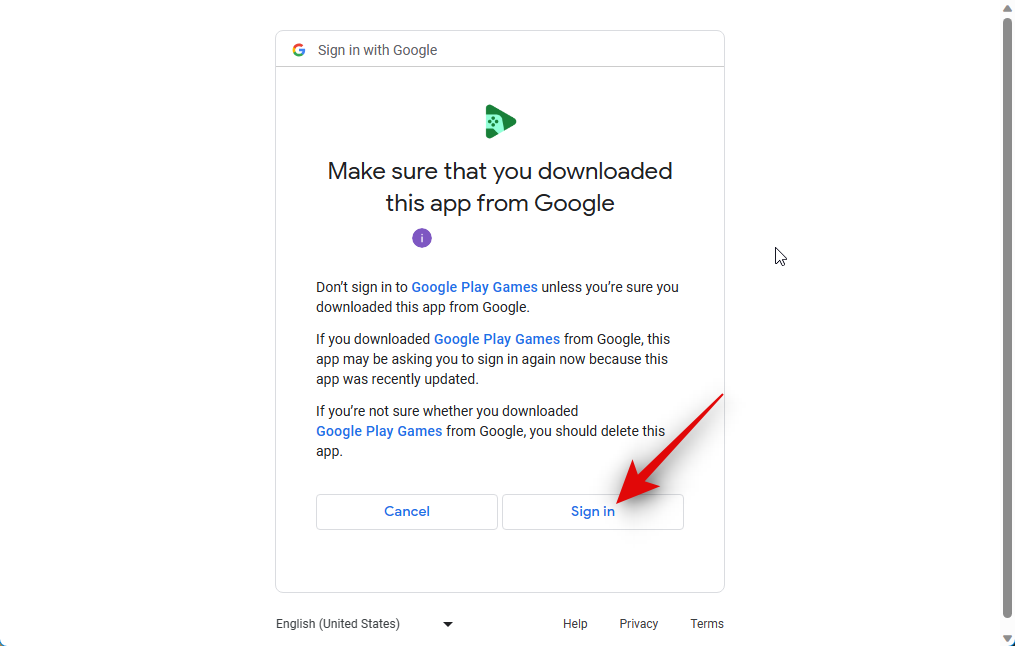
Task: Click the vertical scrollbar thumb
Action: (x=1007, y=317)
